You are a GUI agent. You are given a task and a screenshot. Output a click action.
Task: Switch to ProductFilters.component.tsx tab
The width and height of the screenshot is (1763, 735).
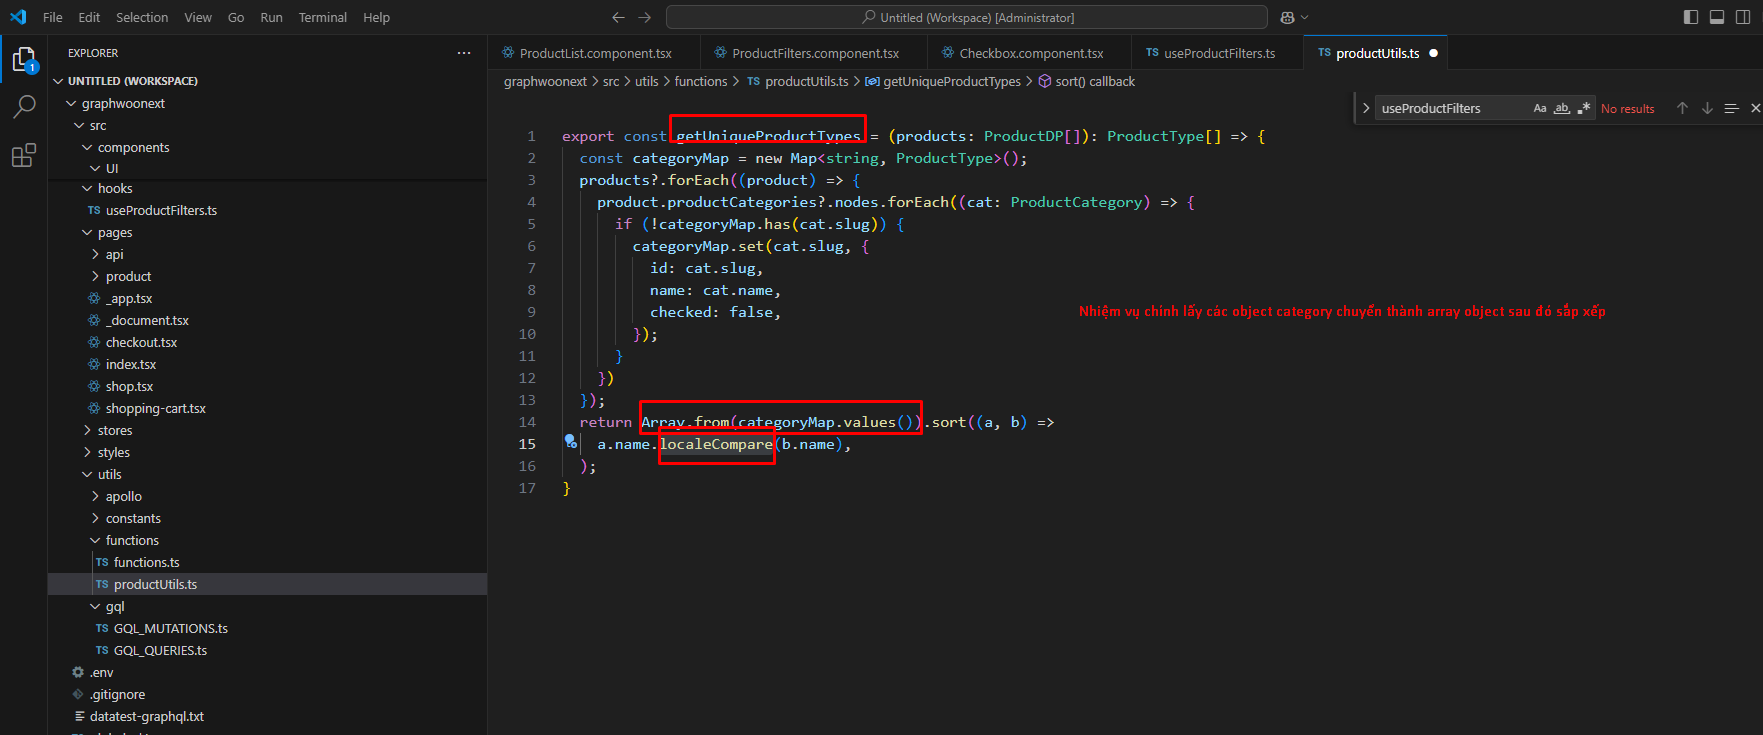pyautogui.click(x=815, y=53)
